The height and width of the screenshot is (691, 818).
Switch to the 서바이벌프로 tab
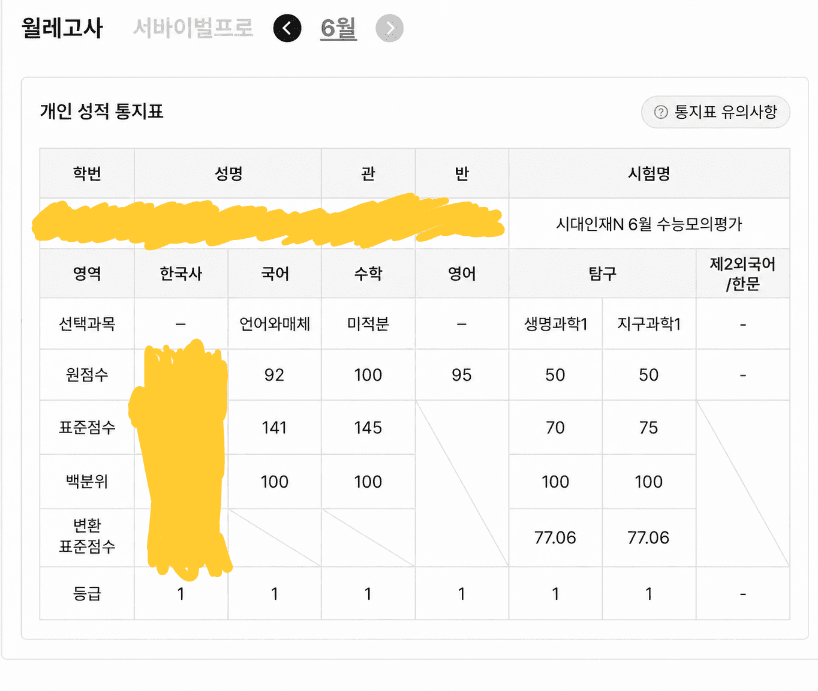tap(193, 28)
